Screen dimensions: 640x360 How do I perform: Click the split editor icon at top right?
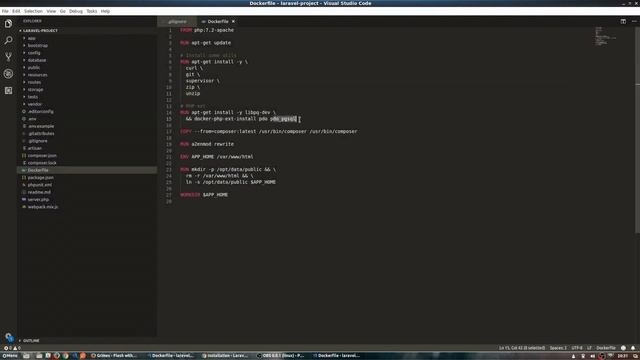[x=623, y=21]
